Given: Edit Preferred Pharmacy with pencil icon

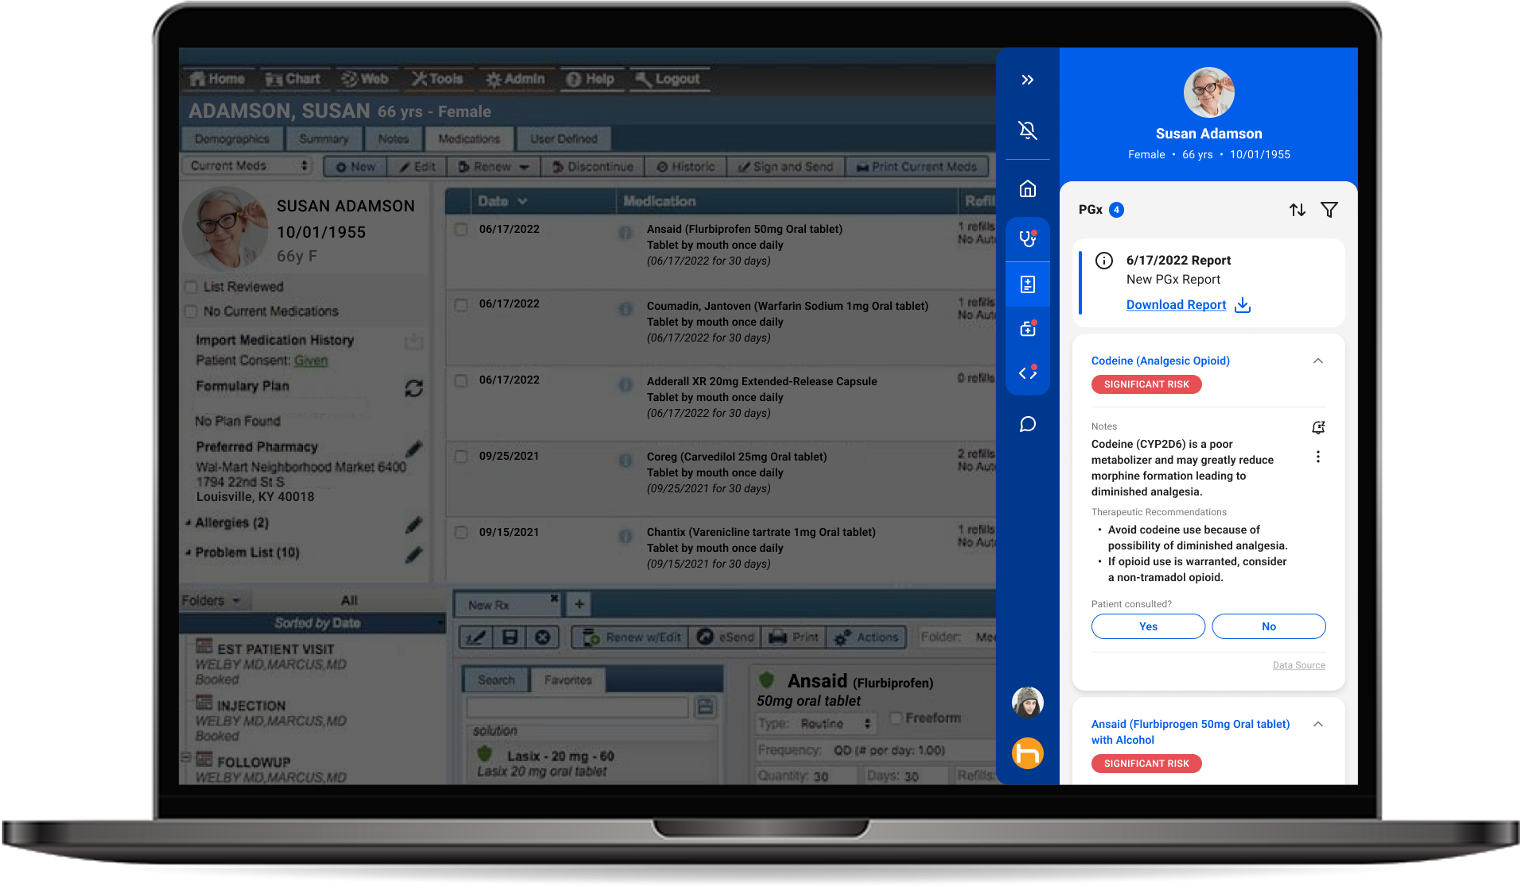Looking at the screenshot, I should pyautogui.click(x=413, y=448).
